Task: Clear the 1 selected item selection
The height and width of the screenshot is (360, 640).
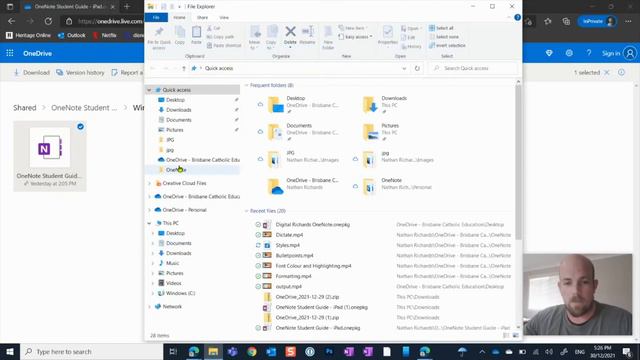Action: (607, 72)
